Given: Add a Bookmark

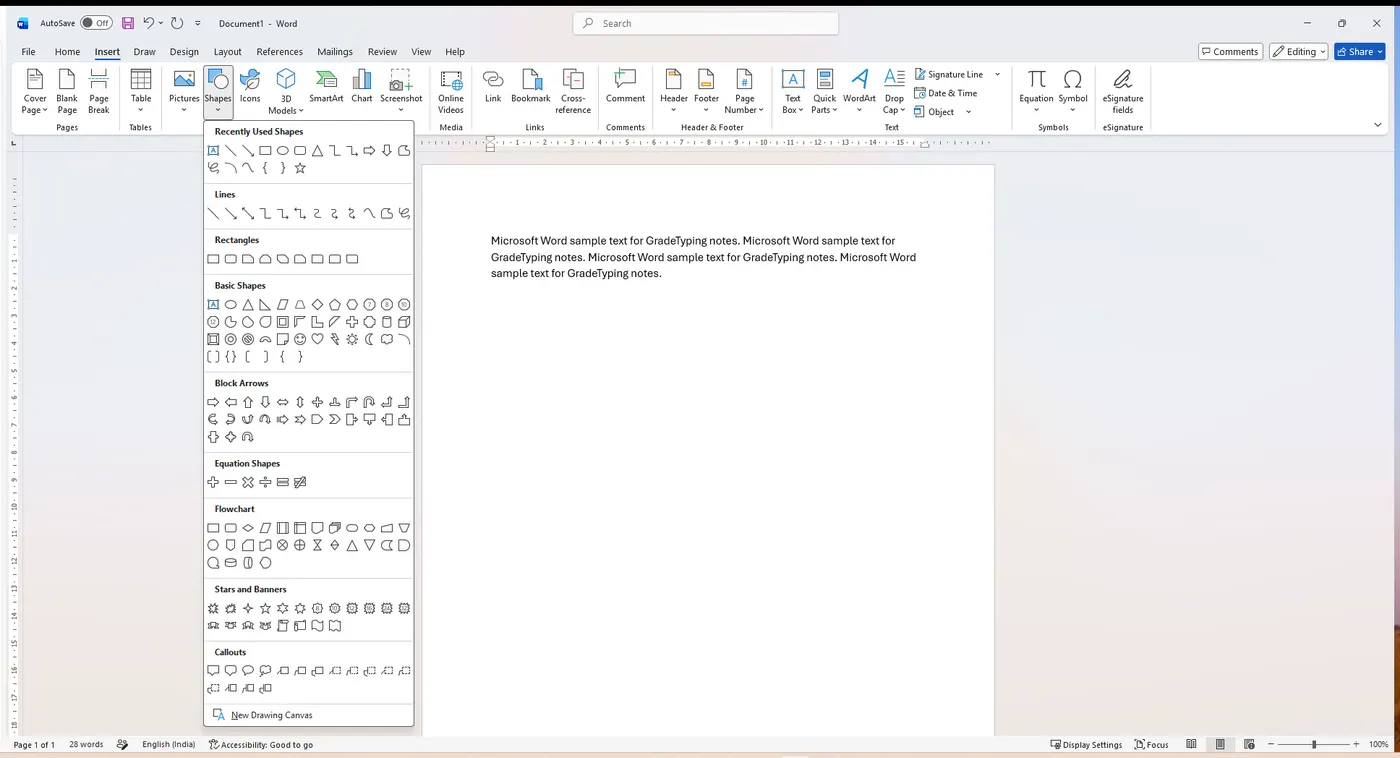Looking at the screenshot, I should (x=531, y=86).
